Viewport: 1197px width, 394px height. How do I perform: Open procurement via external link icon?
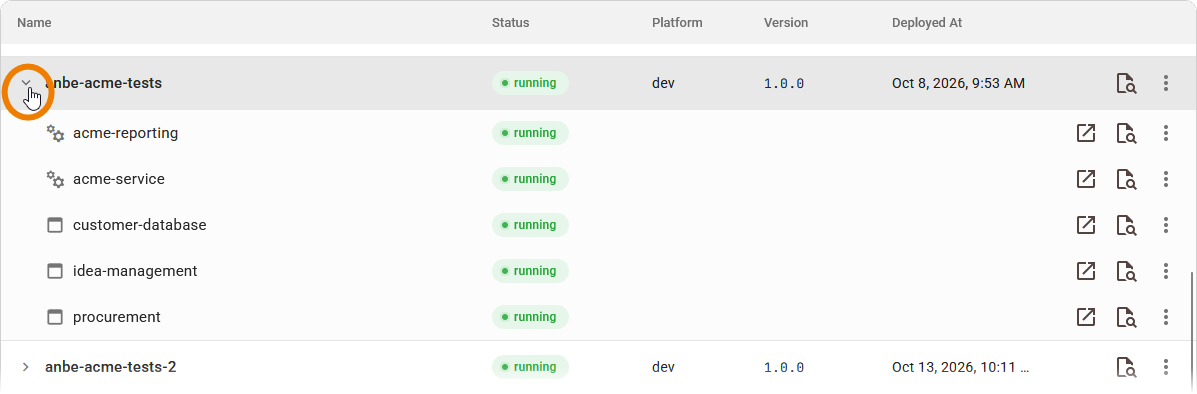tap(1086, 316)
